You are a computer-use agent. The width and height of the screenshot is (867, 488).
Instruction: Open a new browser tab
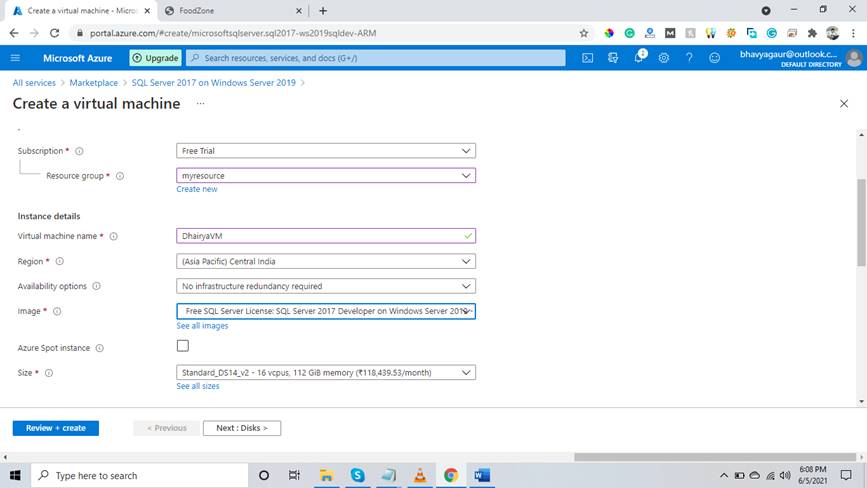[323, 11]
